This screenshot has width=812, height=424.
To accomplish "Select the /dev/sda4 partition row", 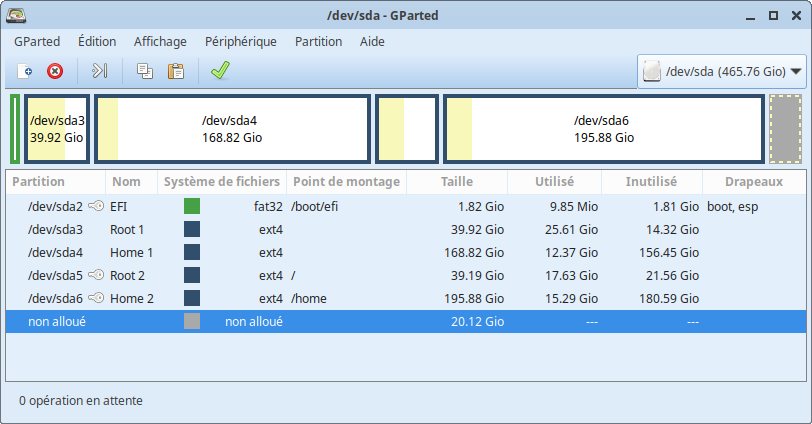I will pos(406,252).
